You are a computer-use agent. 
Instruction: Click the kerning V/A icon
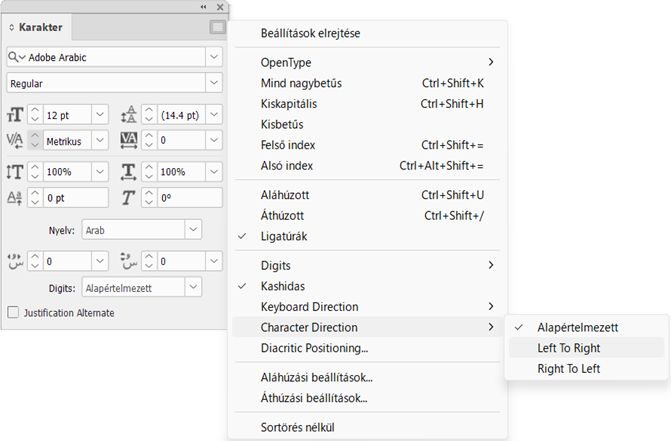(15, 140)
